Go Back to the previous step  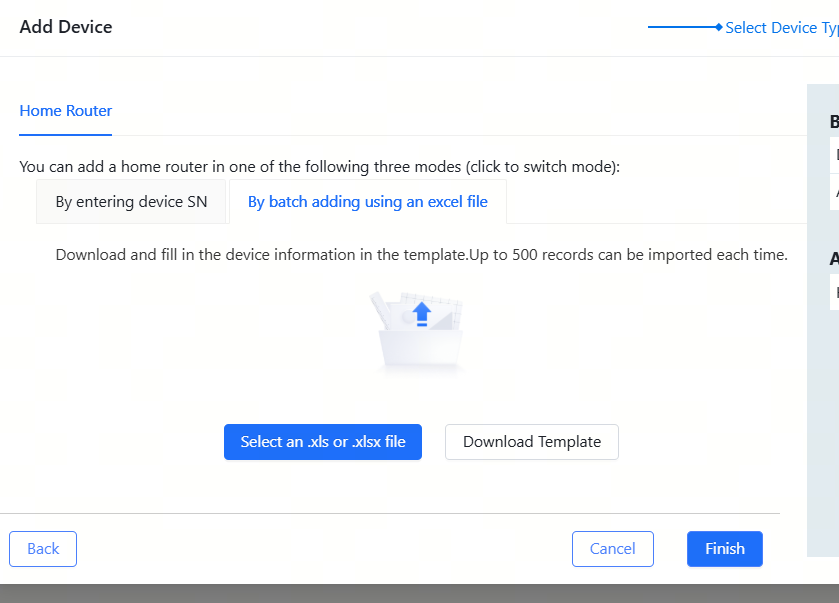[43, 549]
